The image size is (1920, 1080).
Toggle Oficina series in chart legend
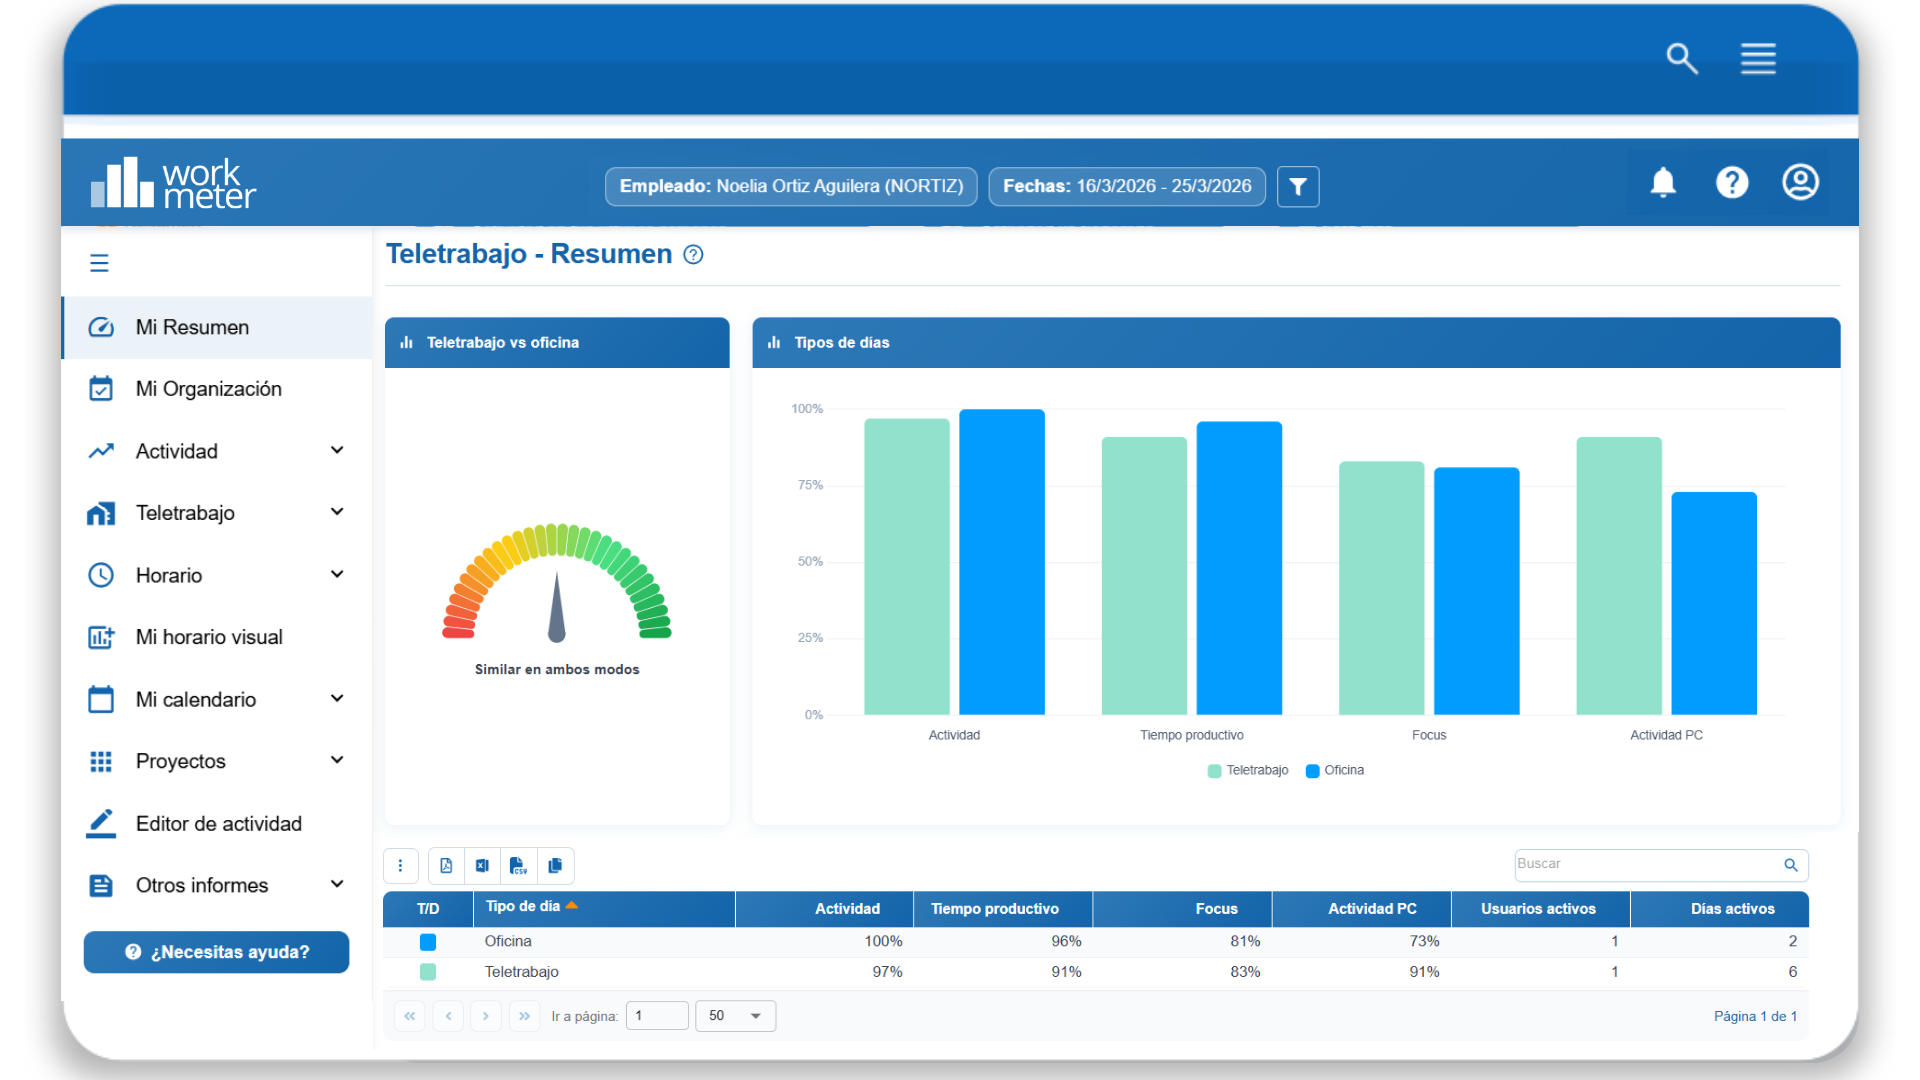[1335, 770]
